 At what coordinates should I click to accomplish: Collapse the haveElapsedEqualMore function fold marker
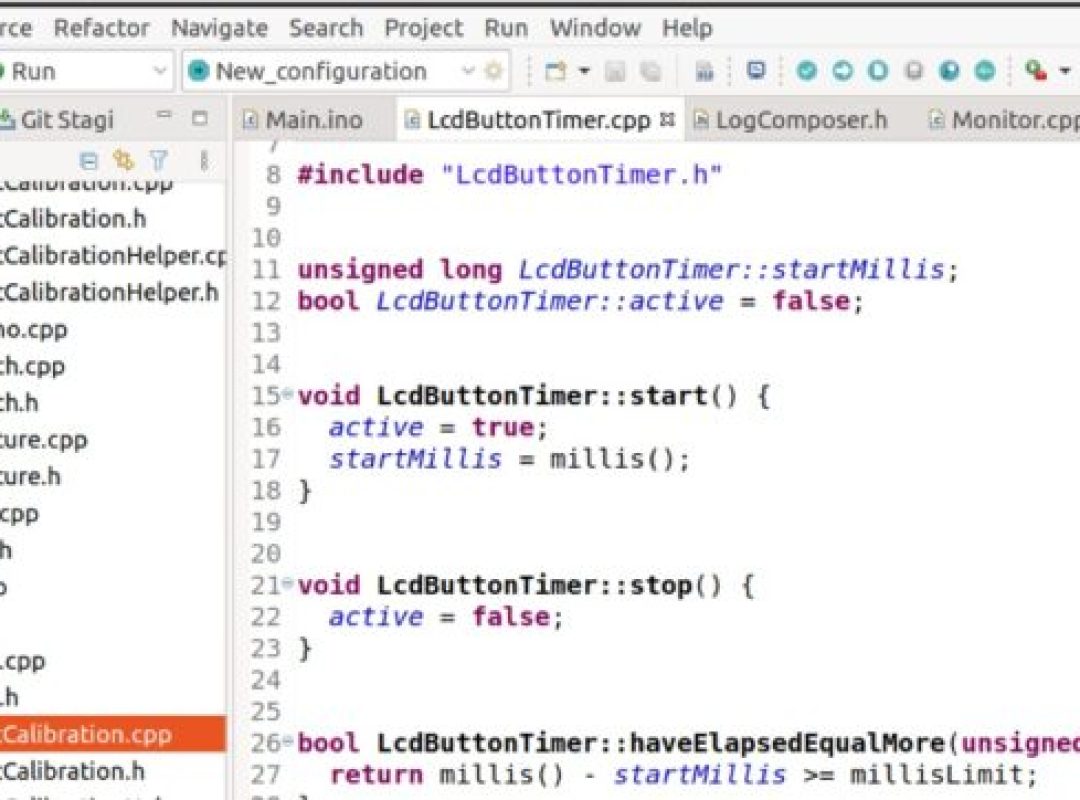point(287,741)
